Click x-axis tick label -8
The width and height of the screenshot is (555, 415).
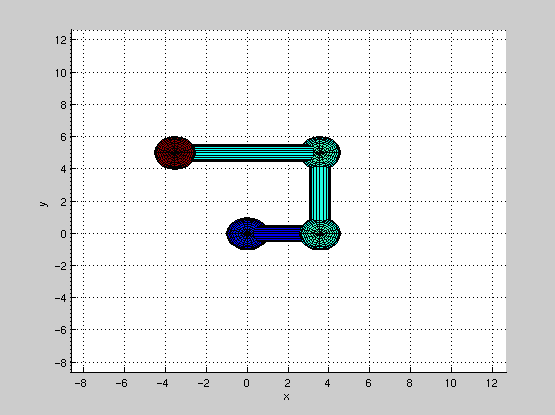pyautogui.click(x=81, y=383)
